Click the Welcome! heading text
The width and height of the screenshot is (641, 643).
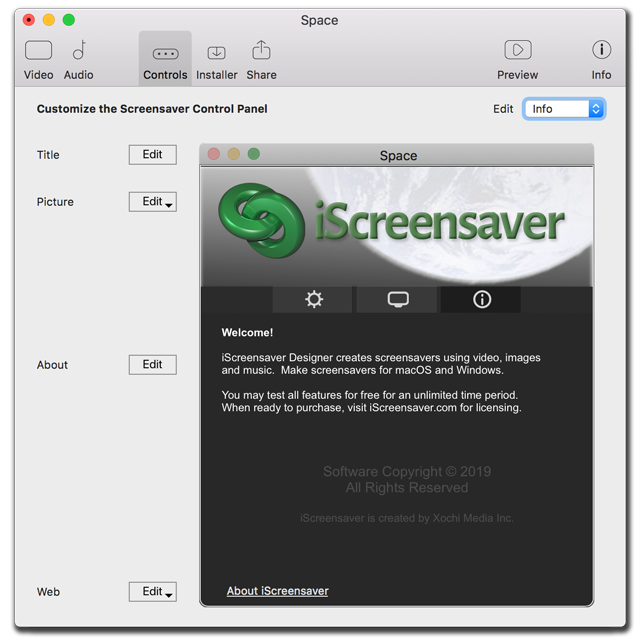[247, 333]
